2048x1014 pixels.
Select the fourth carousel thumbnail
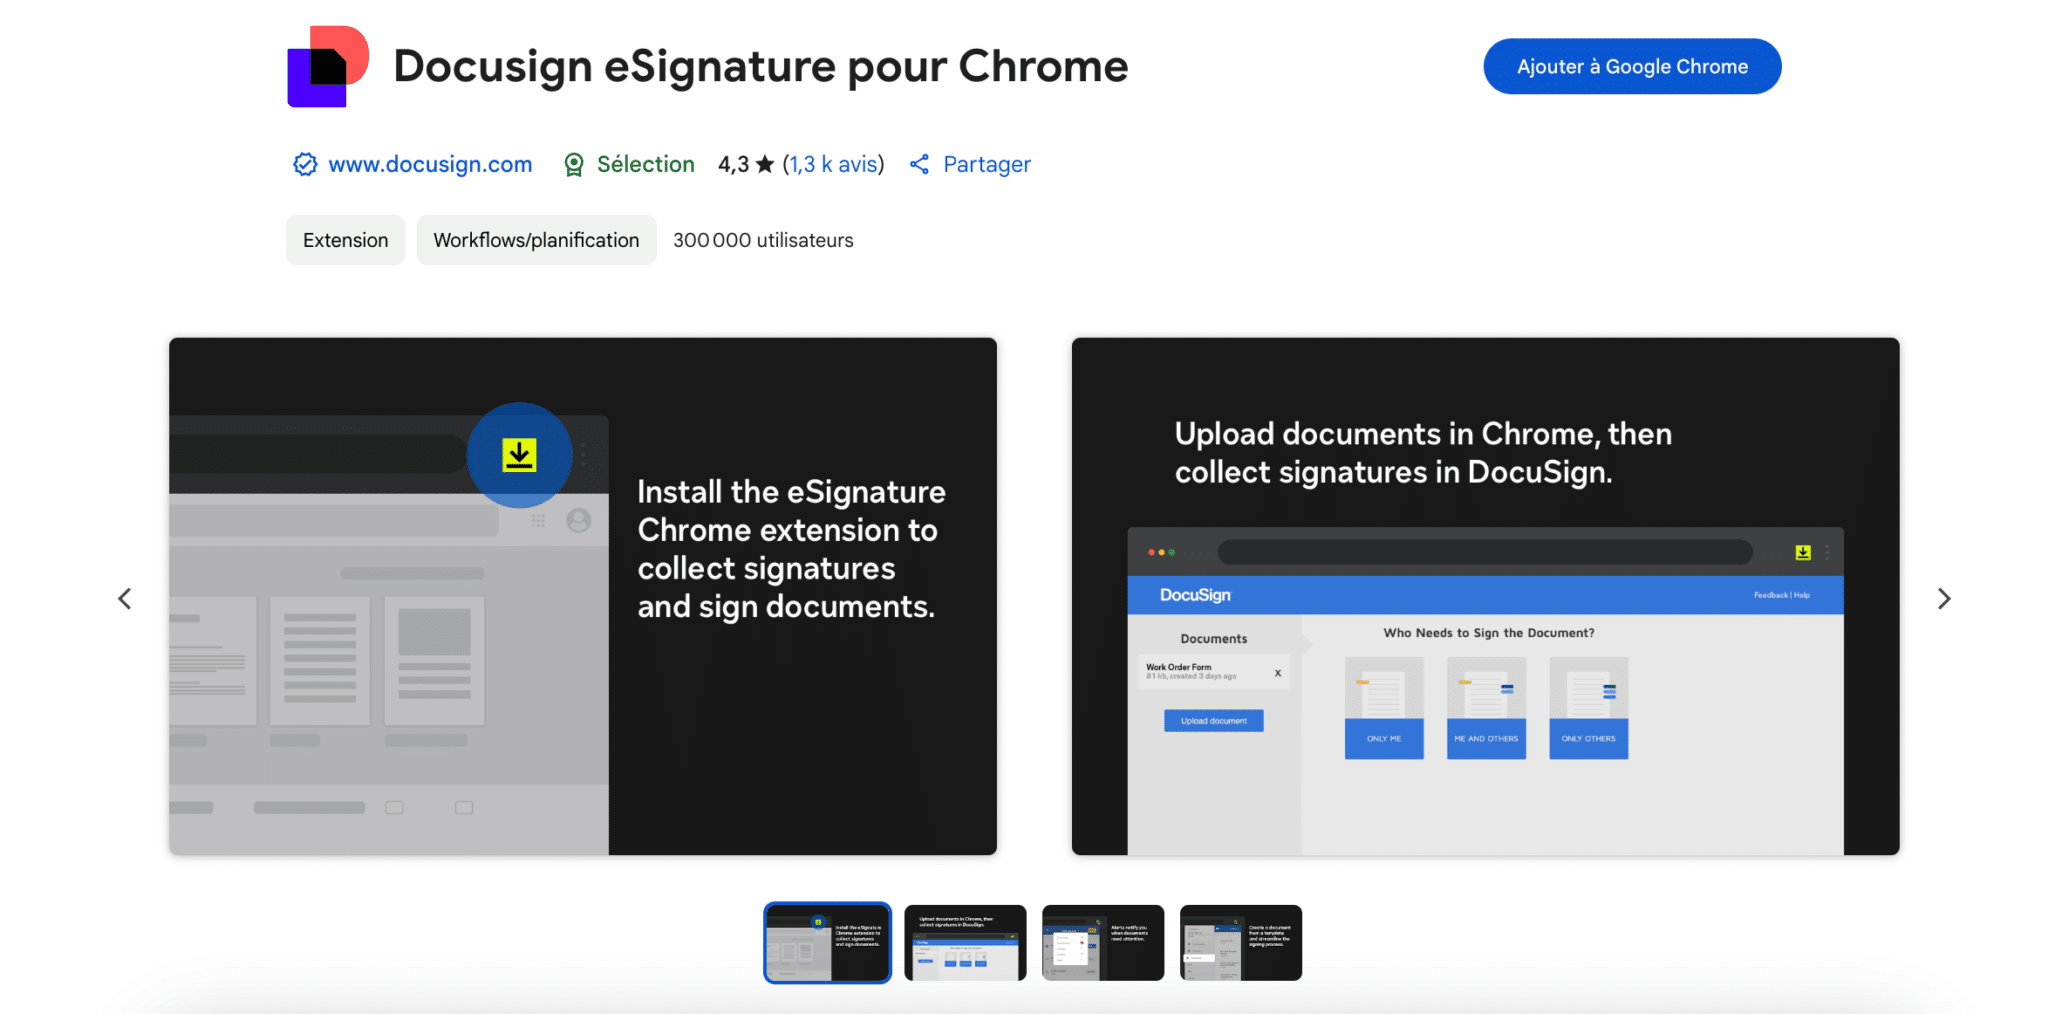[x=1241, y=943]
